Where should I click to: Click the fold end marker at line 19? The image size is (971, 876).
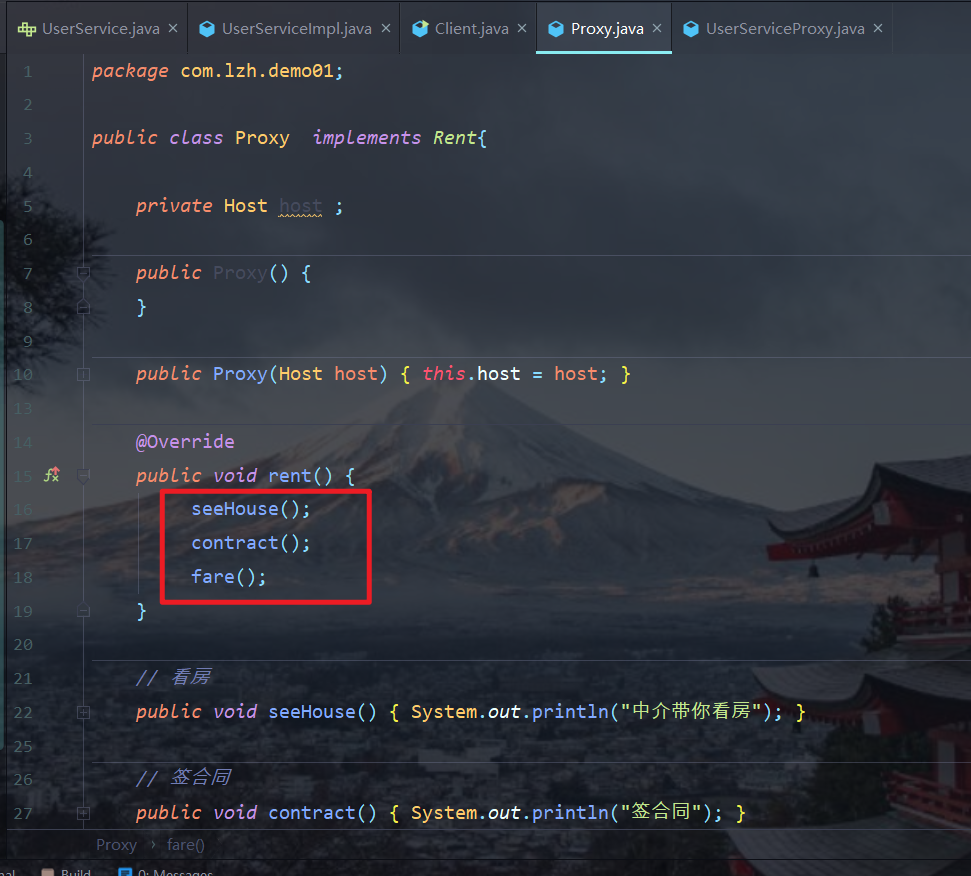(83, 611)
